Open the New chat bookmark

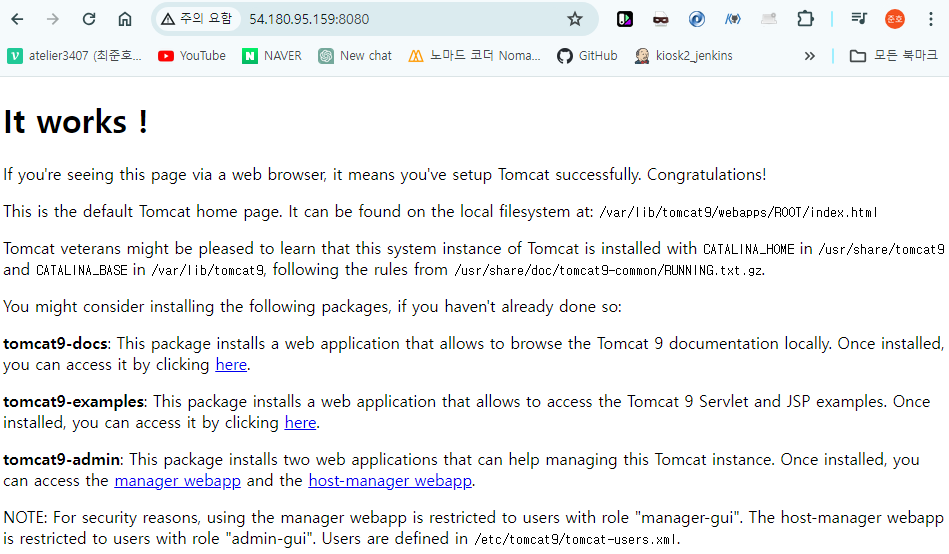tap(355, 56)
